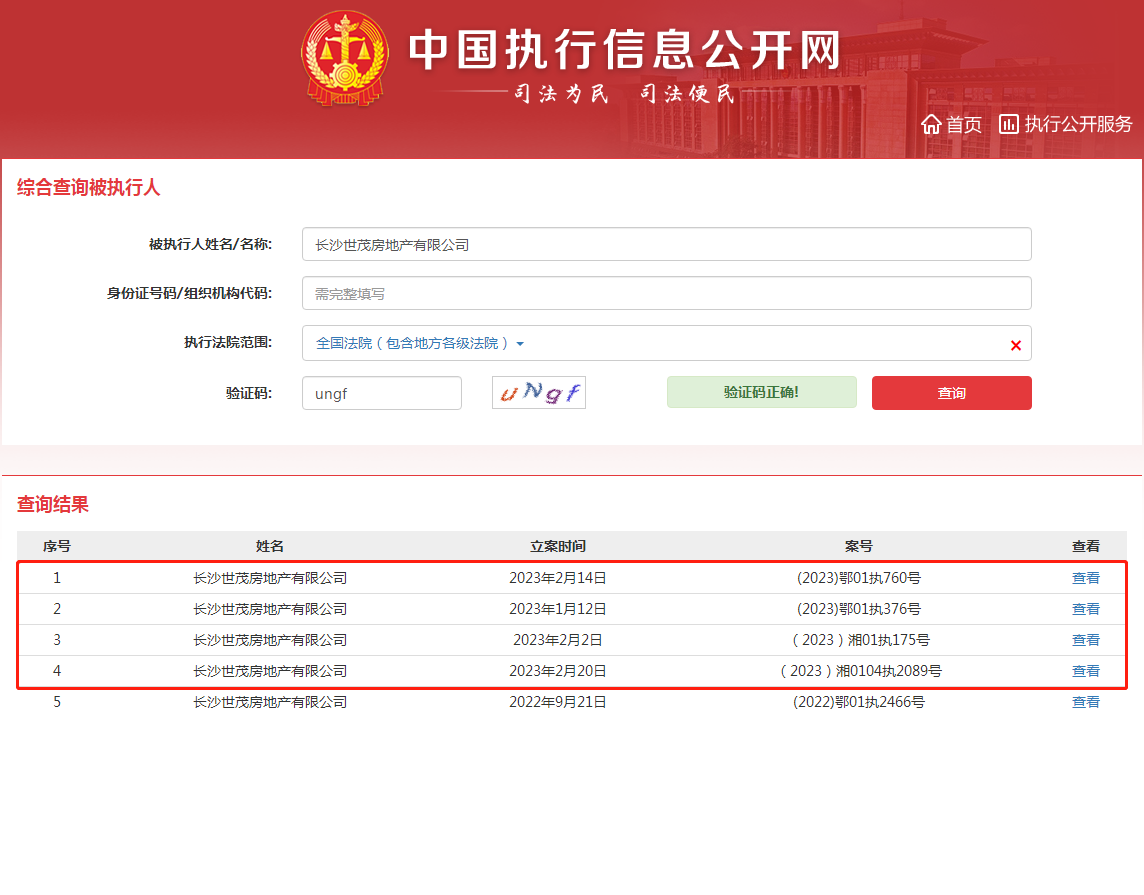Focus the 验证码 input containing ungf

[382, 393]
